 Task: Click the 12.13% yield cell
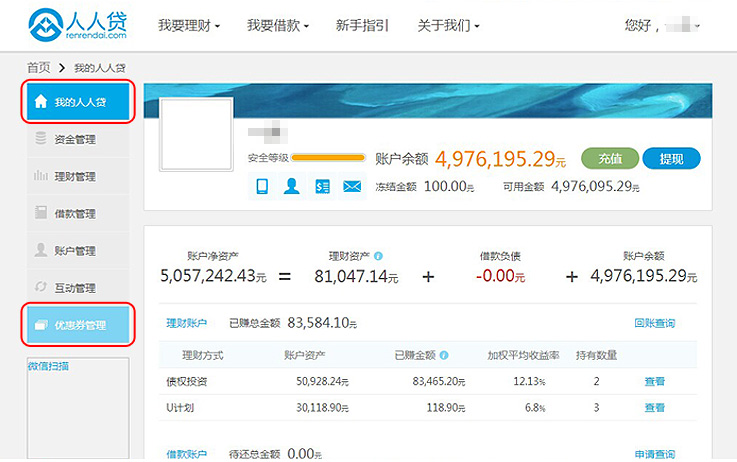point(529,381)
